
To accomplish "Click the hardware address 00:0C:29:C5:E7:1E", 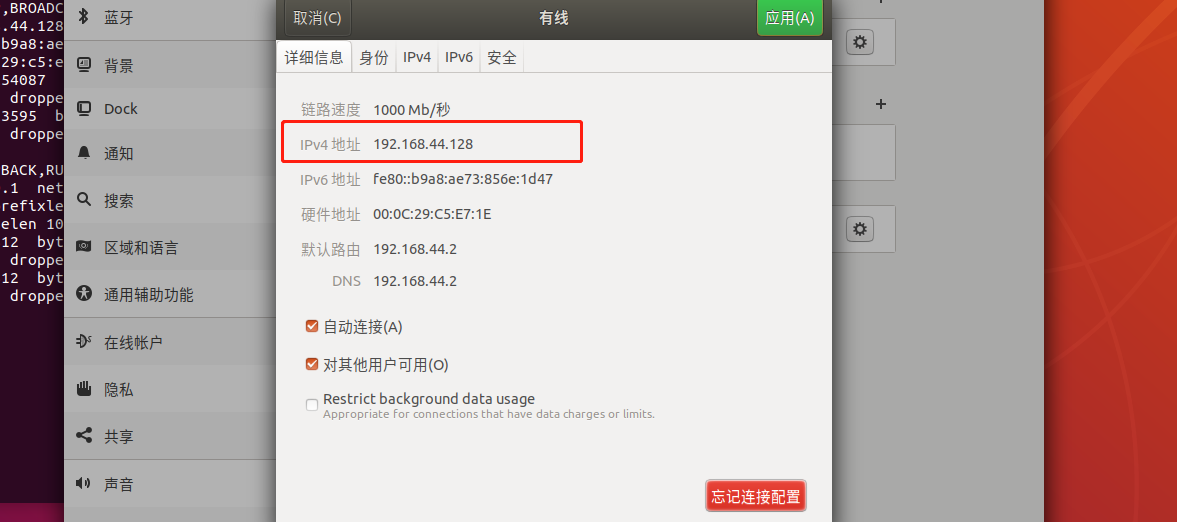I will (432, 215).
